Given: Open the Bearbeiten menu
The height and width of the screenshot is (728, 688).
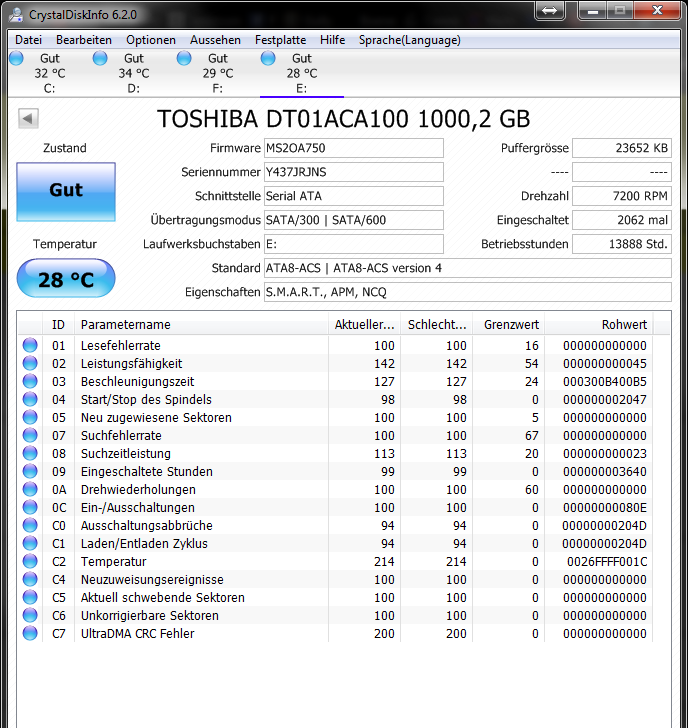Looking at the screenshot, I should [84, 40].
